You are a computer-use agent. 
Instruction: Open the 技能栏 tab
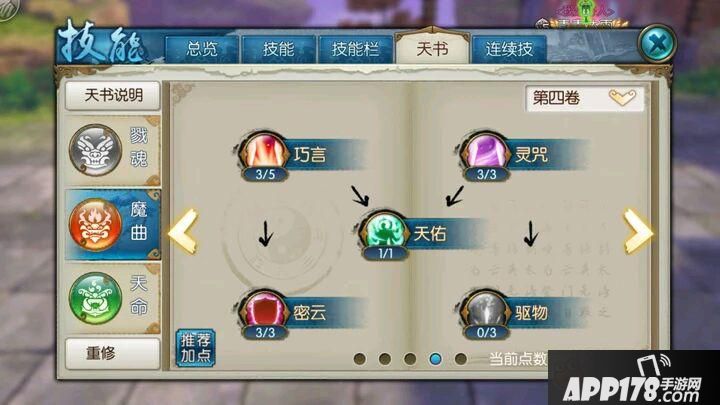355,49
